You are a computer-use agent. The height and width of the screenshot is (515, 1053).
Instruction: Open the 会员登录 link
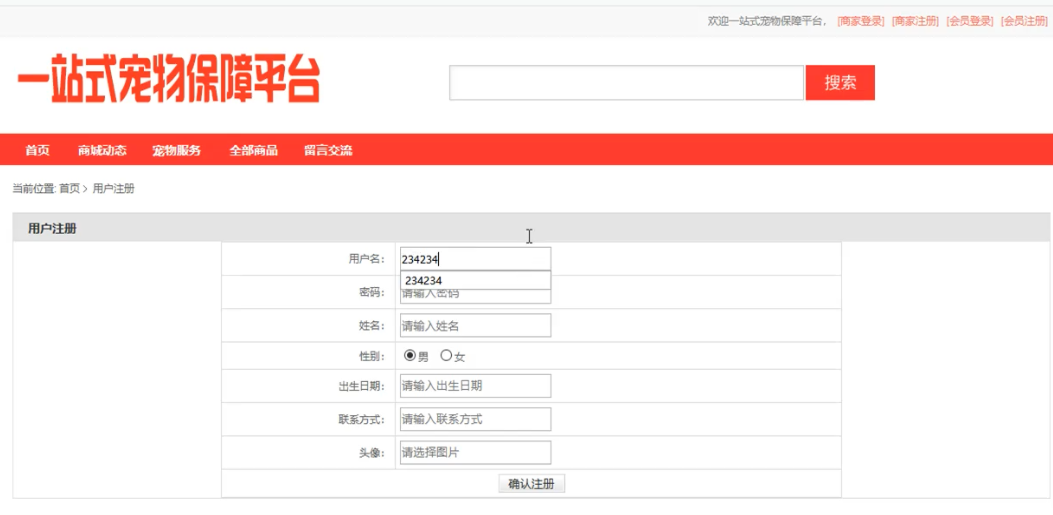tap(970, 21)
